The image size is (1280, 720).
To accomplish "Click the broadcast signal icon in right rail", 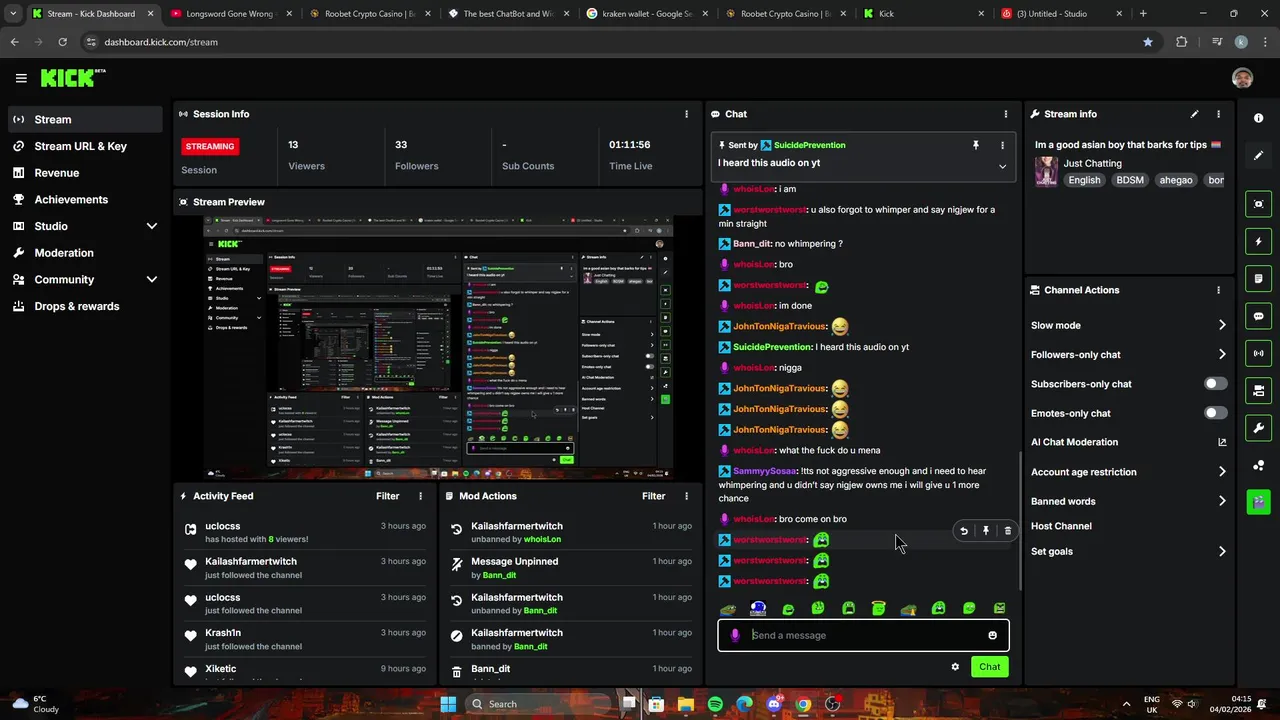I will pyautogui.click(x=1258, y=353).
